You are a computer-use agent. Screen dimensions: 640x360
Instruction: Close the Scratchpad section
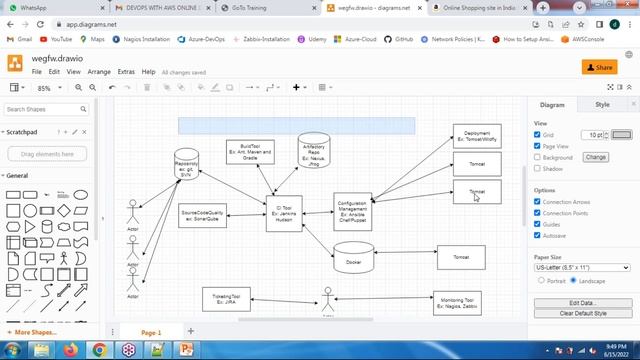[84, 132]
